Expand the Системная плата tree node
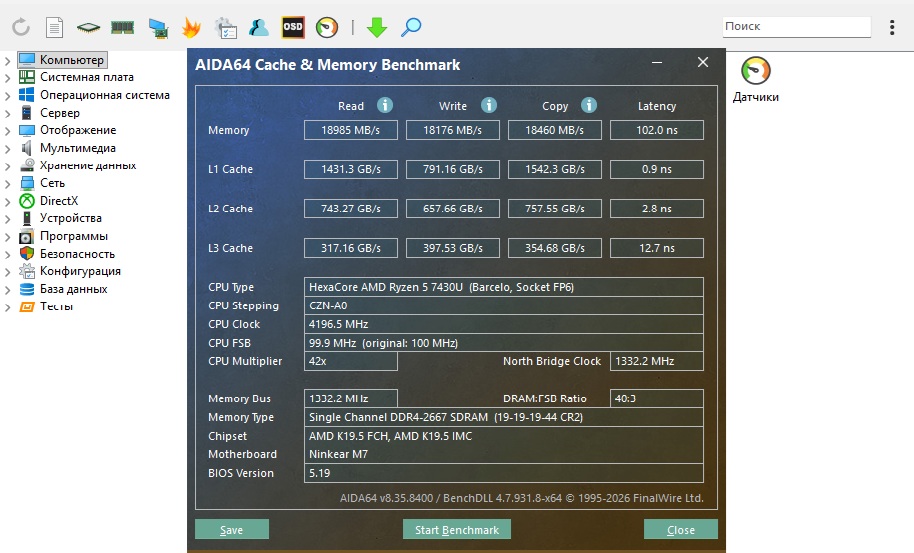Viewport: 914px width, 553px height. (8, 78)
